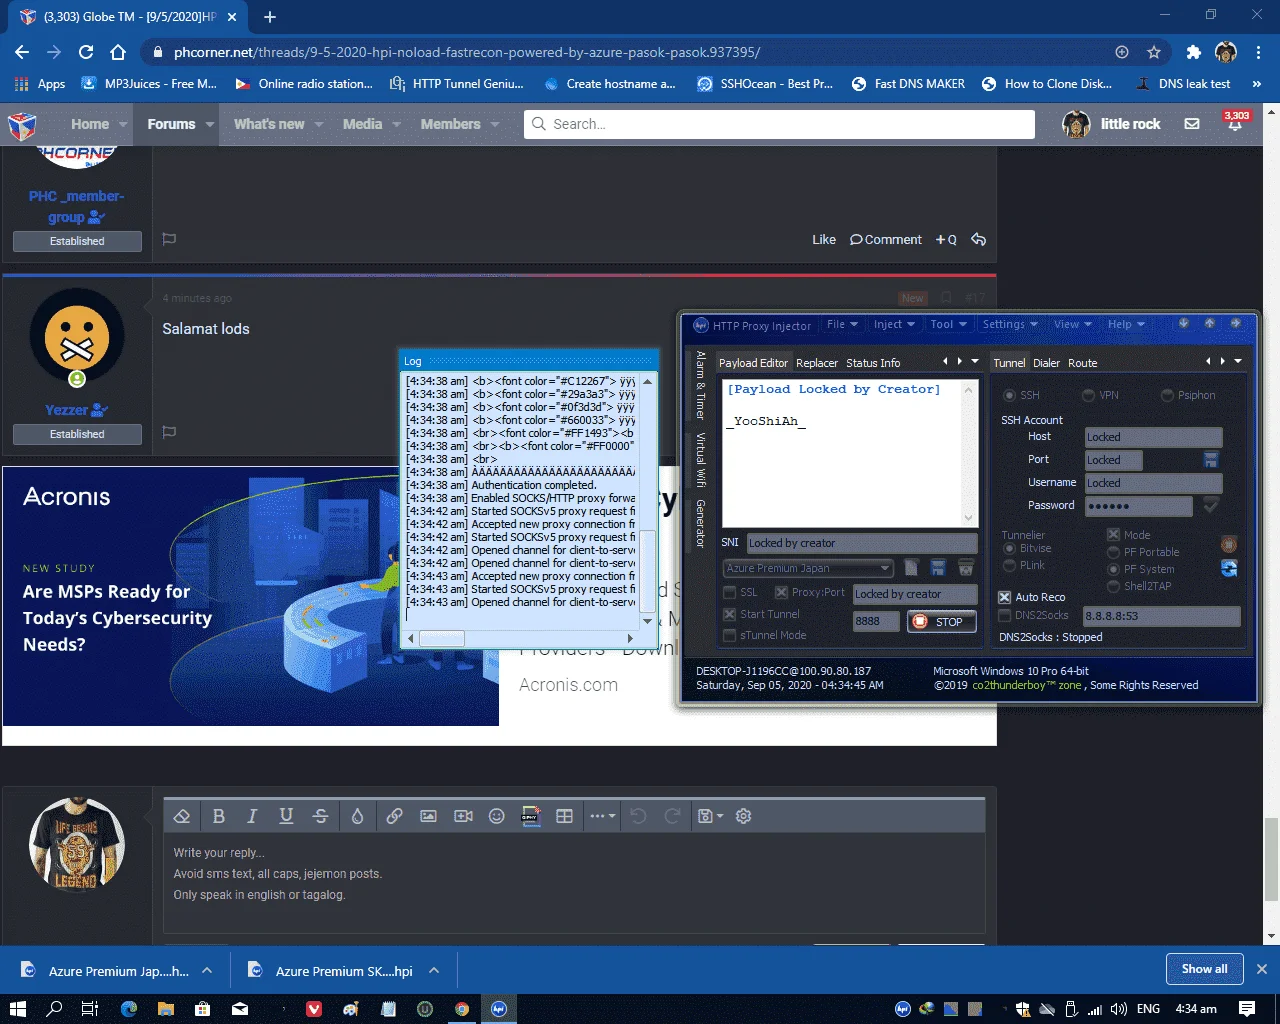Click the STOP button in injector

coord(941,622)
